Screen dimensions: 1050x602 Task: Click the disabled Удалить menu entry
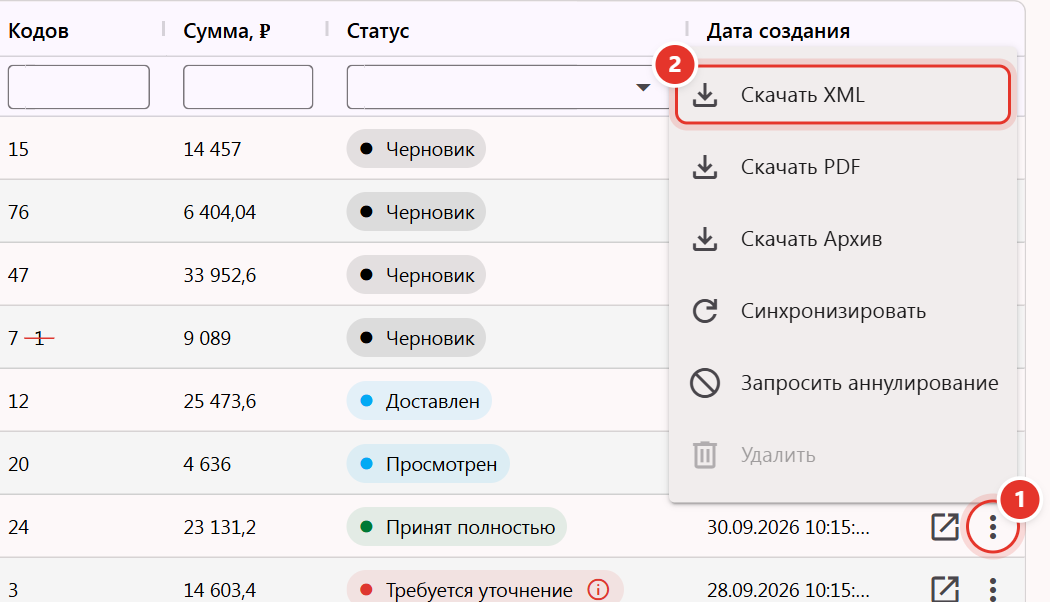842,455
